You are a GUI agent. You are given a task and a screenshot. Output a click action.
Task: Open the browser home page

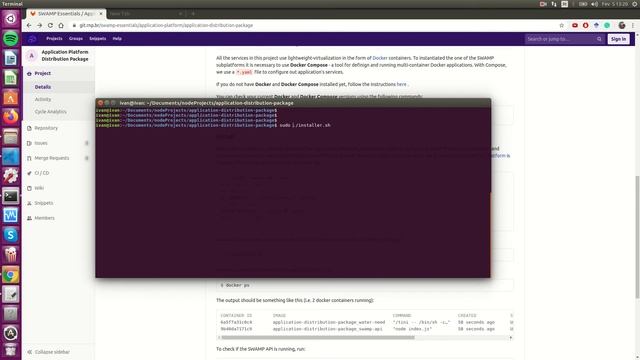point(61,25)
